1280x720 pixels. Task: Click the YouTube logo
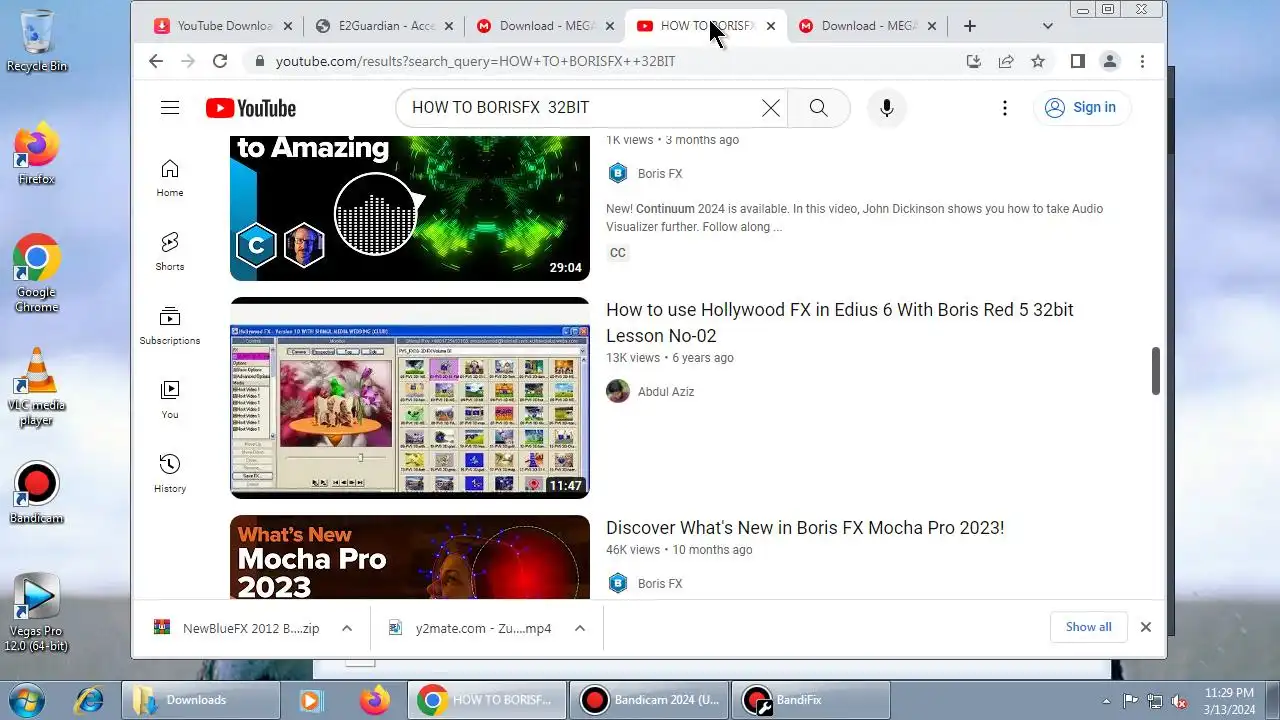[x=251, y=108]
